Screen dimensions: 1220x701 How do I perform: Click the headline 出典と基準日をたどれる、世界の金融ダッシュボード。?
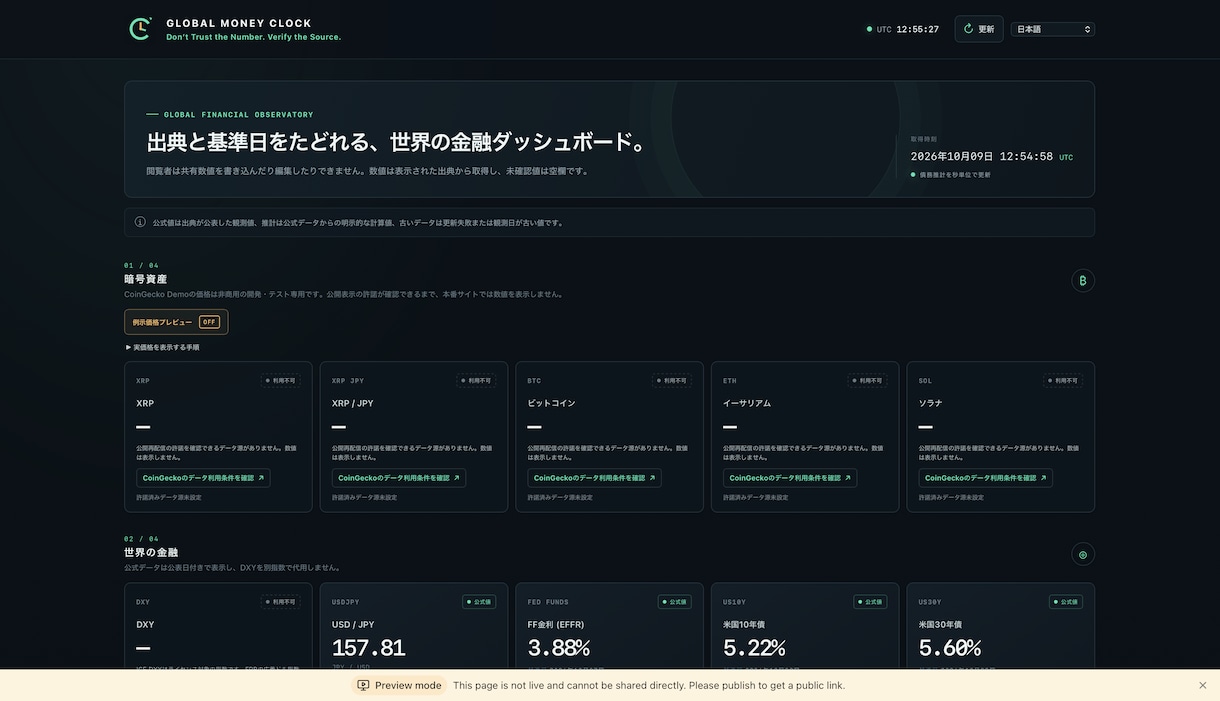click(x=400, y=142)
